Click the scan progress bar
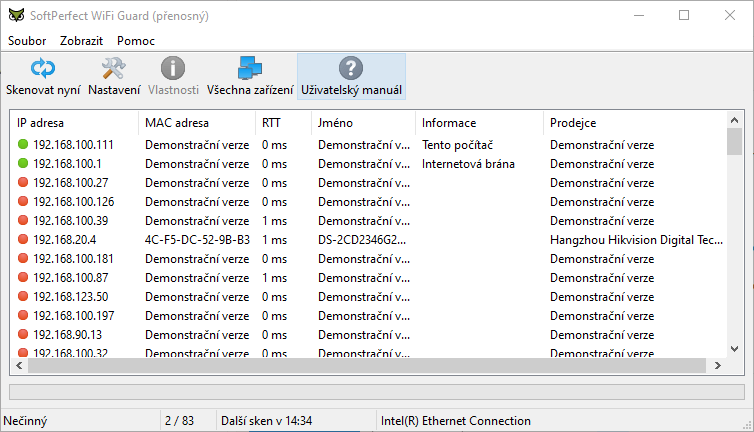 (377, 392)
